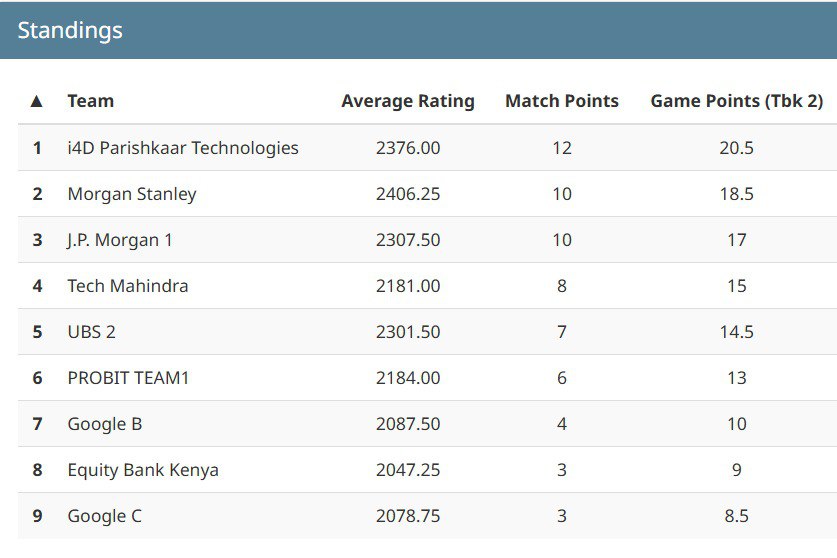Sort by Match Points column header
The height and width of the screenshot is (558, 837).
click(561, 101)
